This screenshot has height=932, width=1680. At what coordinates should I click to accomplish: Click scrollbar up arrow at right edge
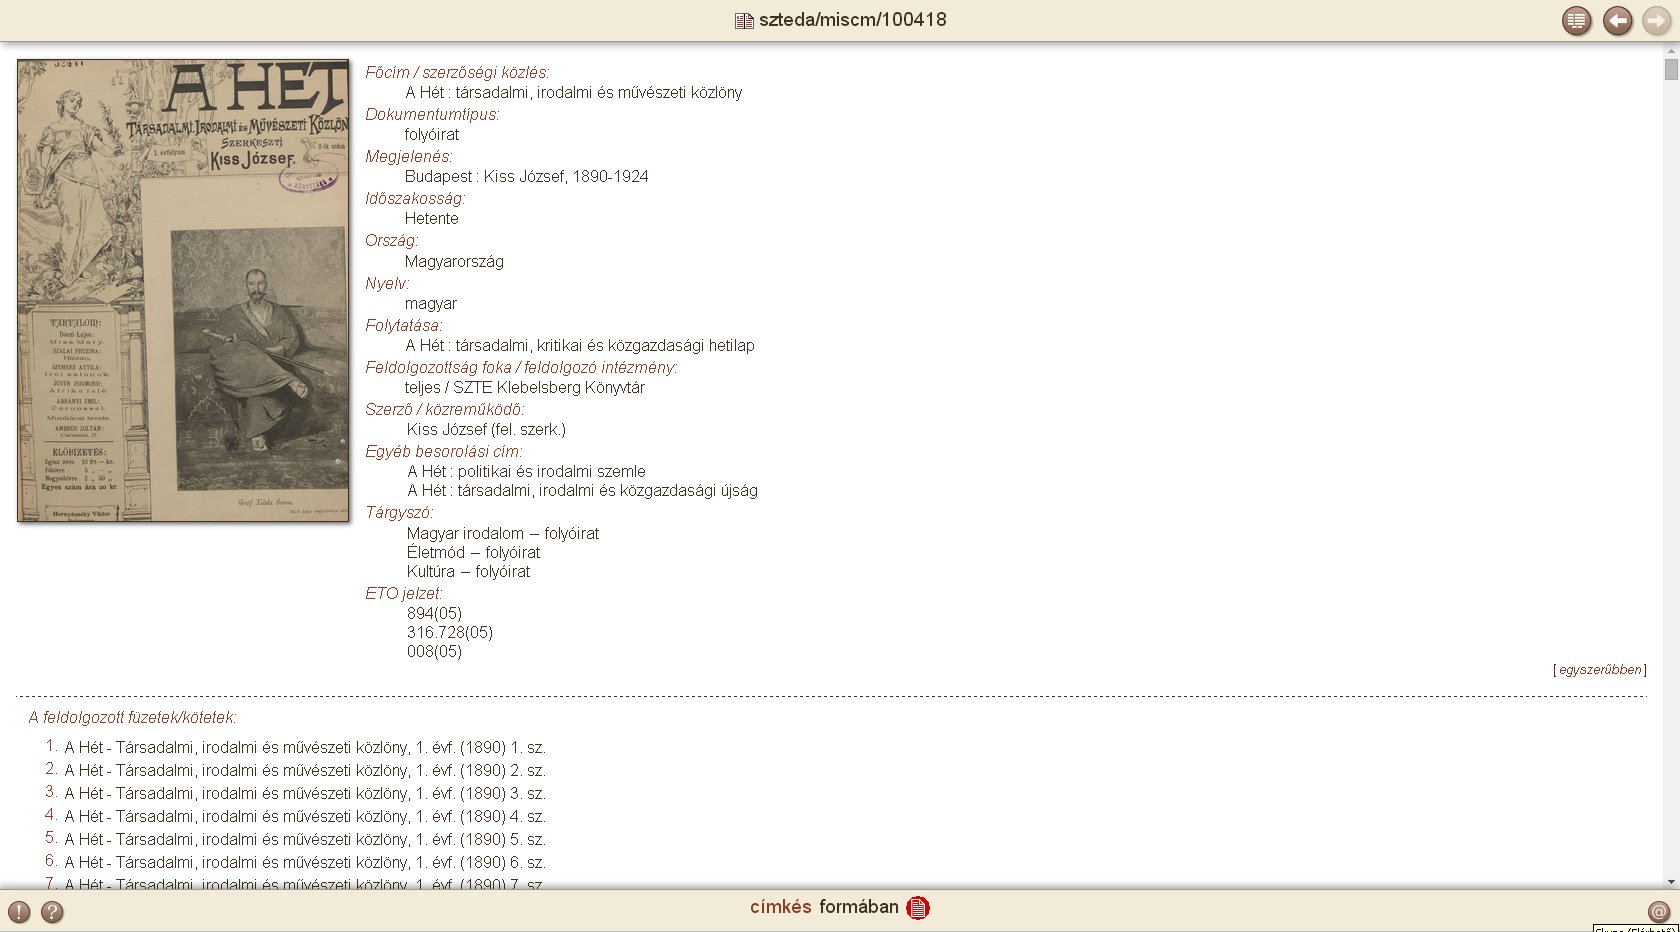[1671, 50]
